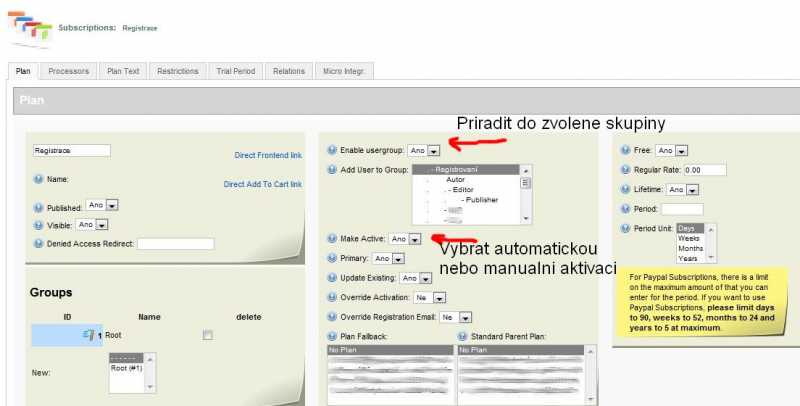
Task: Click help icon beside Override Activation
Action: [332, 297]
